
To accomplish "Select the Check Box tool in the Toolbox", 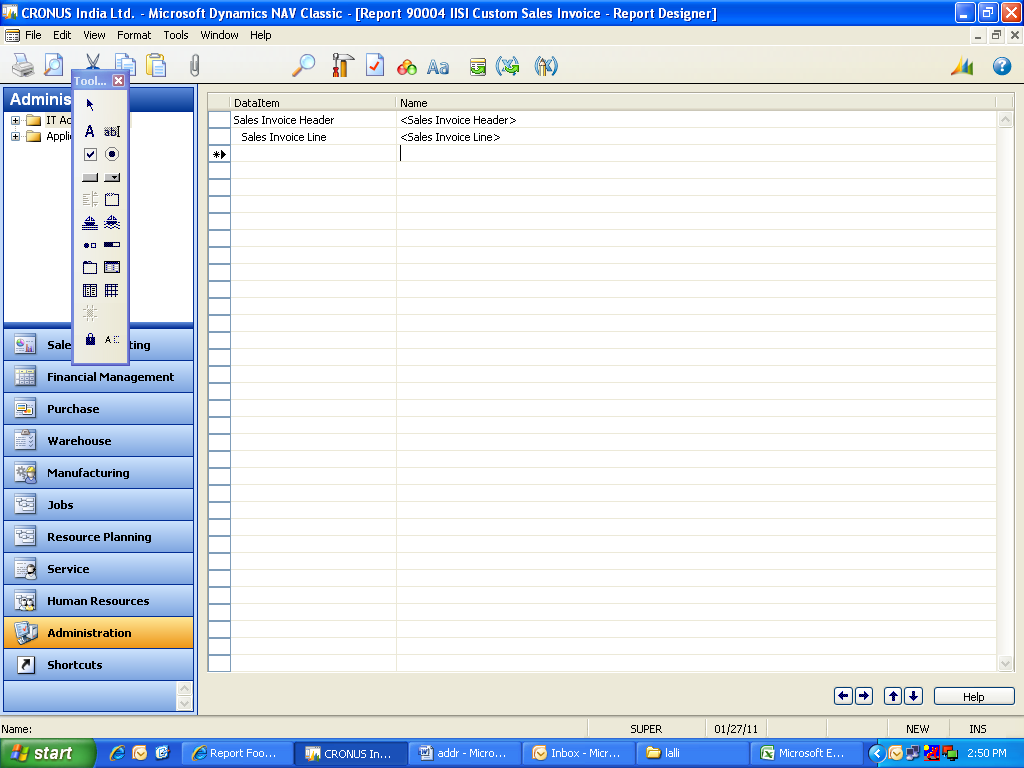I will [89, 153].
